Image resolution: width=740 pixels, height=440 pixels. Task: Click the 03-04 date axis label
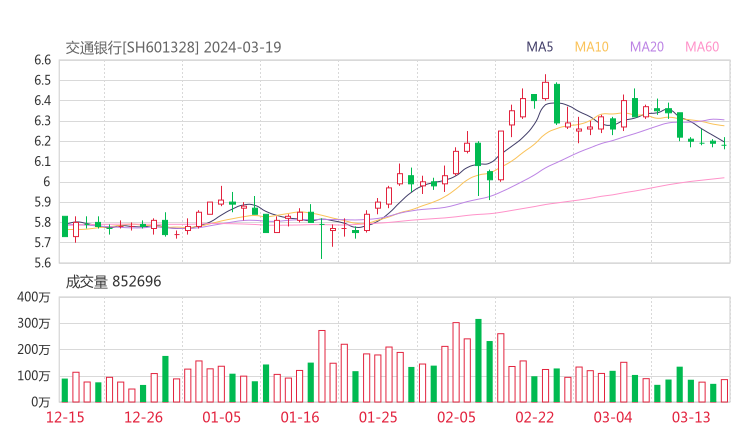coord(613,417)
